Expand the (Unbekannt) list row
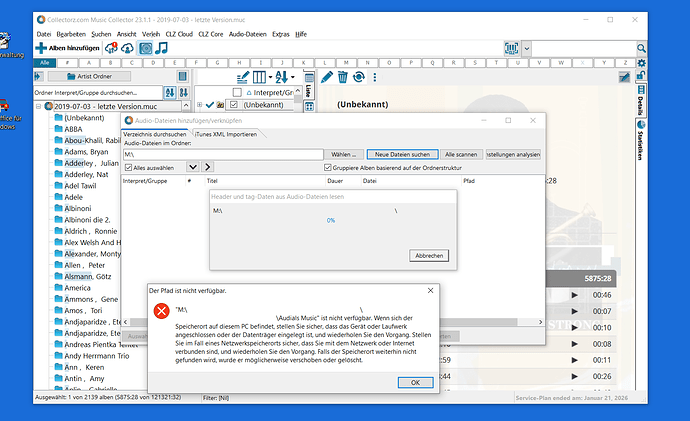 tap(199, 105)
